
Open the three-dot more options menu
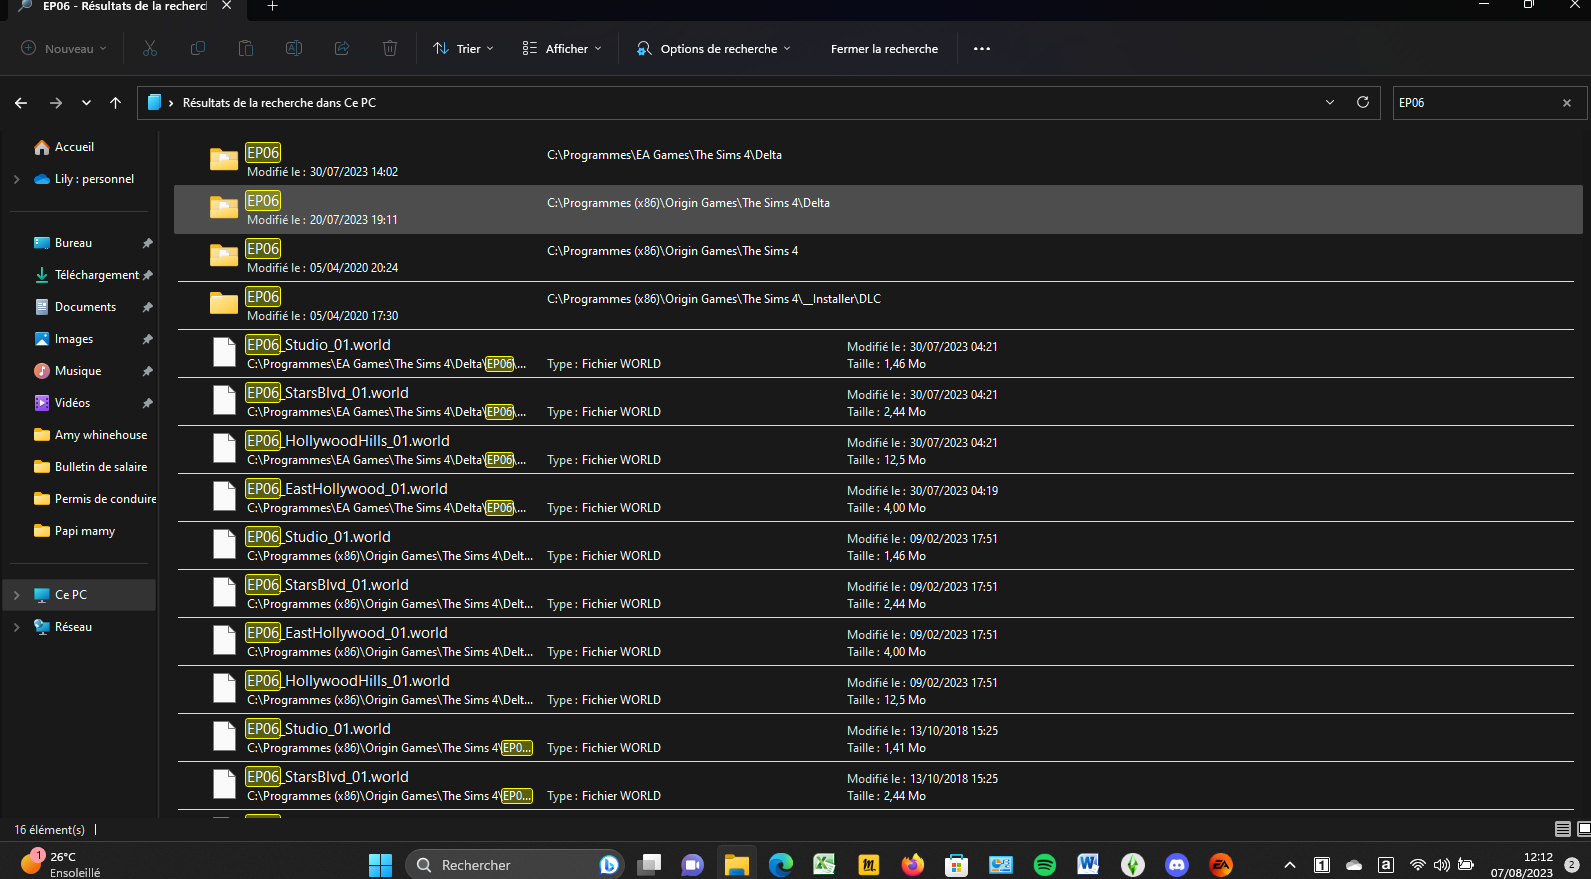[982, 48]
